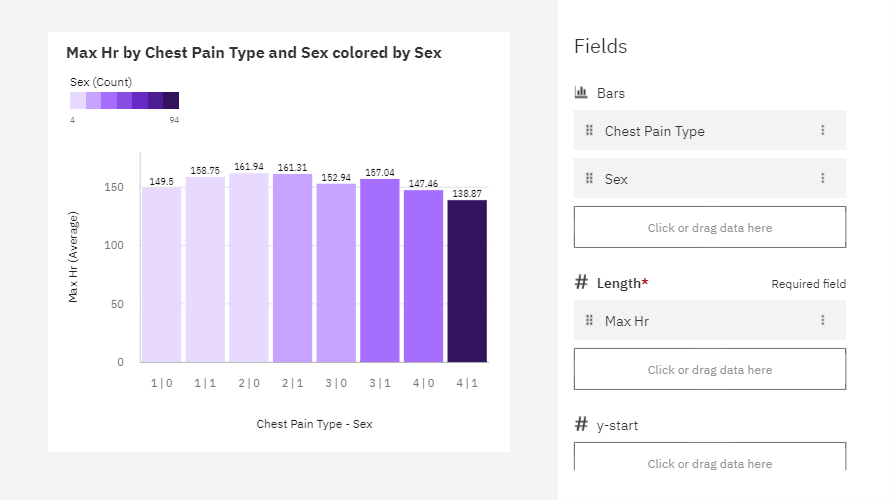The height and width of the screenshot is (501, 894).
Task: Select the 3|1 bar showing 157.04
Action: pyautogui.click(x=380, y=271)
